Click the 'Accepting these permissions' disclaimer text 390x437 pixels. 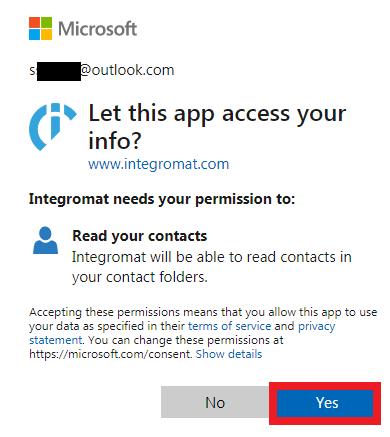coord(203,333)
